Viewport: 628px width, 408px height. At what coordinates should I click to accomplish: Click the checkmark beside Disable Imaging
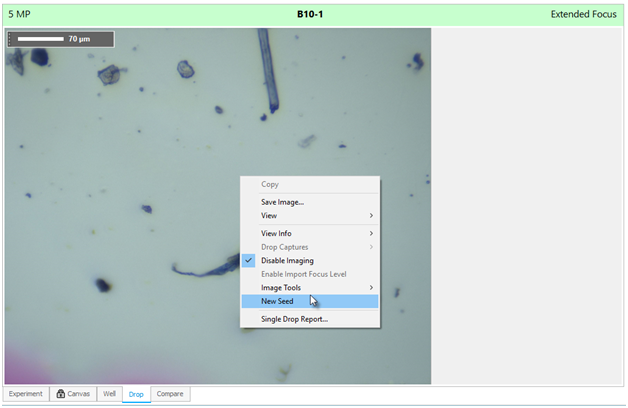(248, 261)
